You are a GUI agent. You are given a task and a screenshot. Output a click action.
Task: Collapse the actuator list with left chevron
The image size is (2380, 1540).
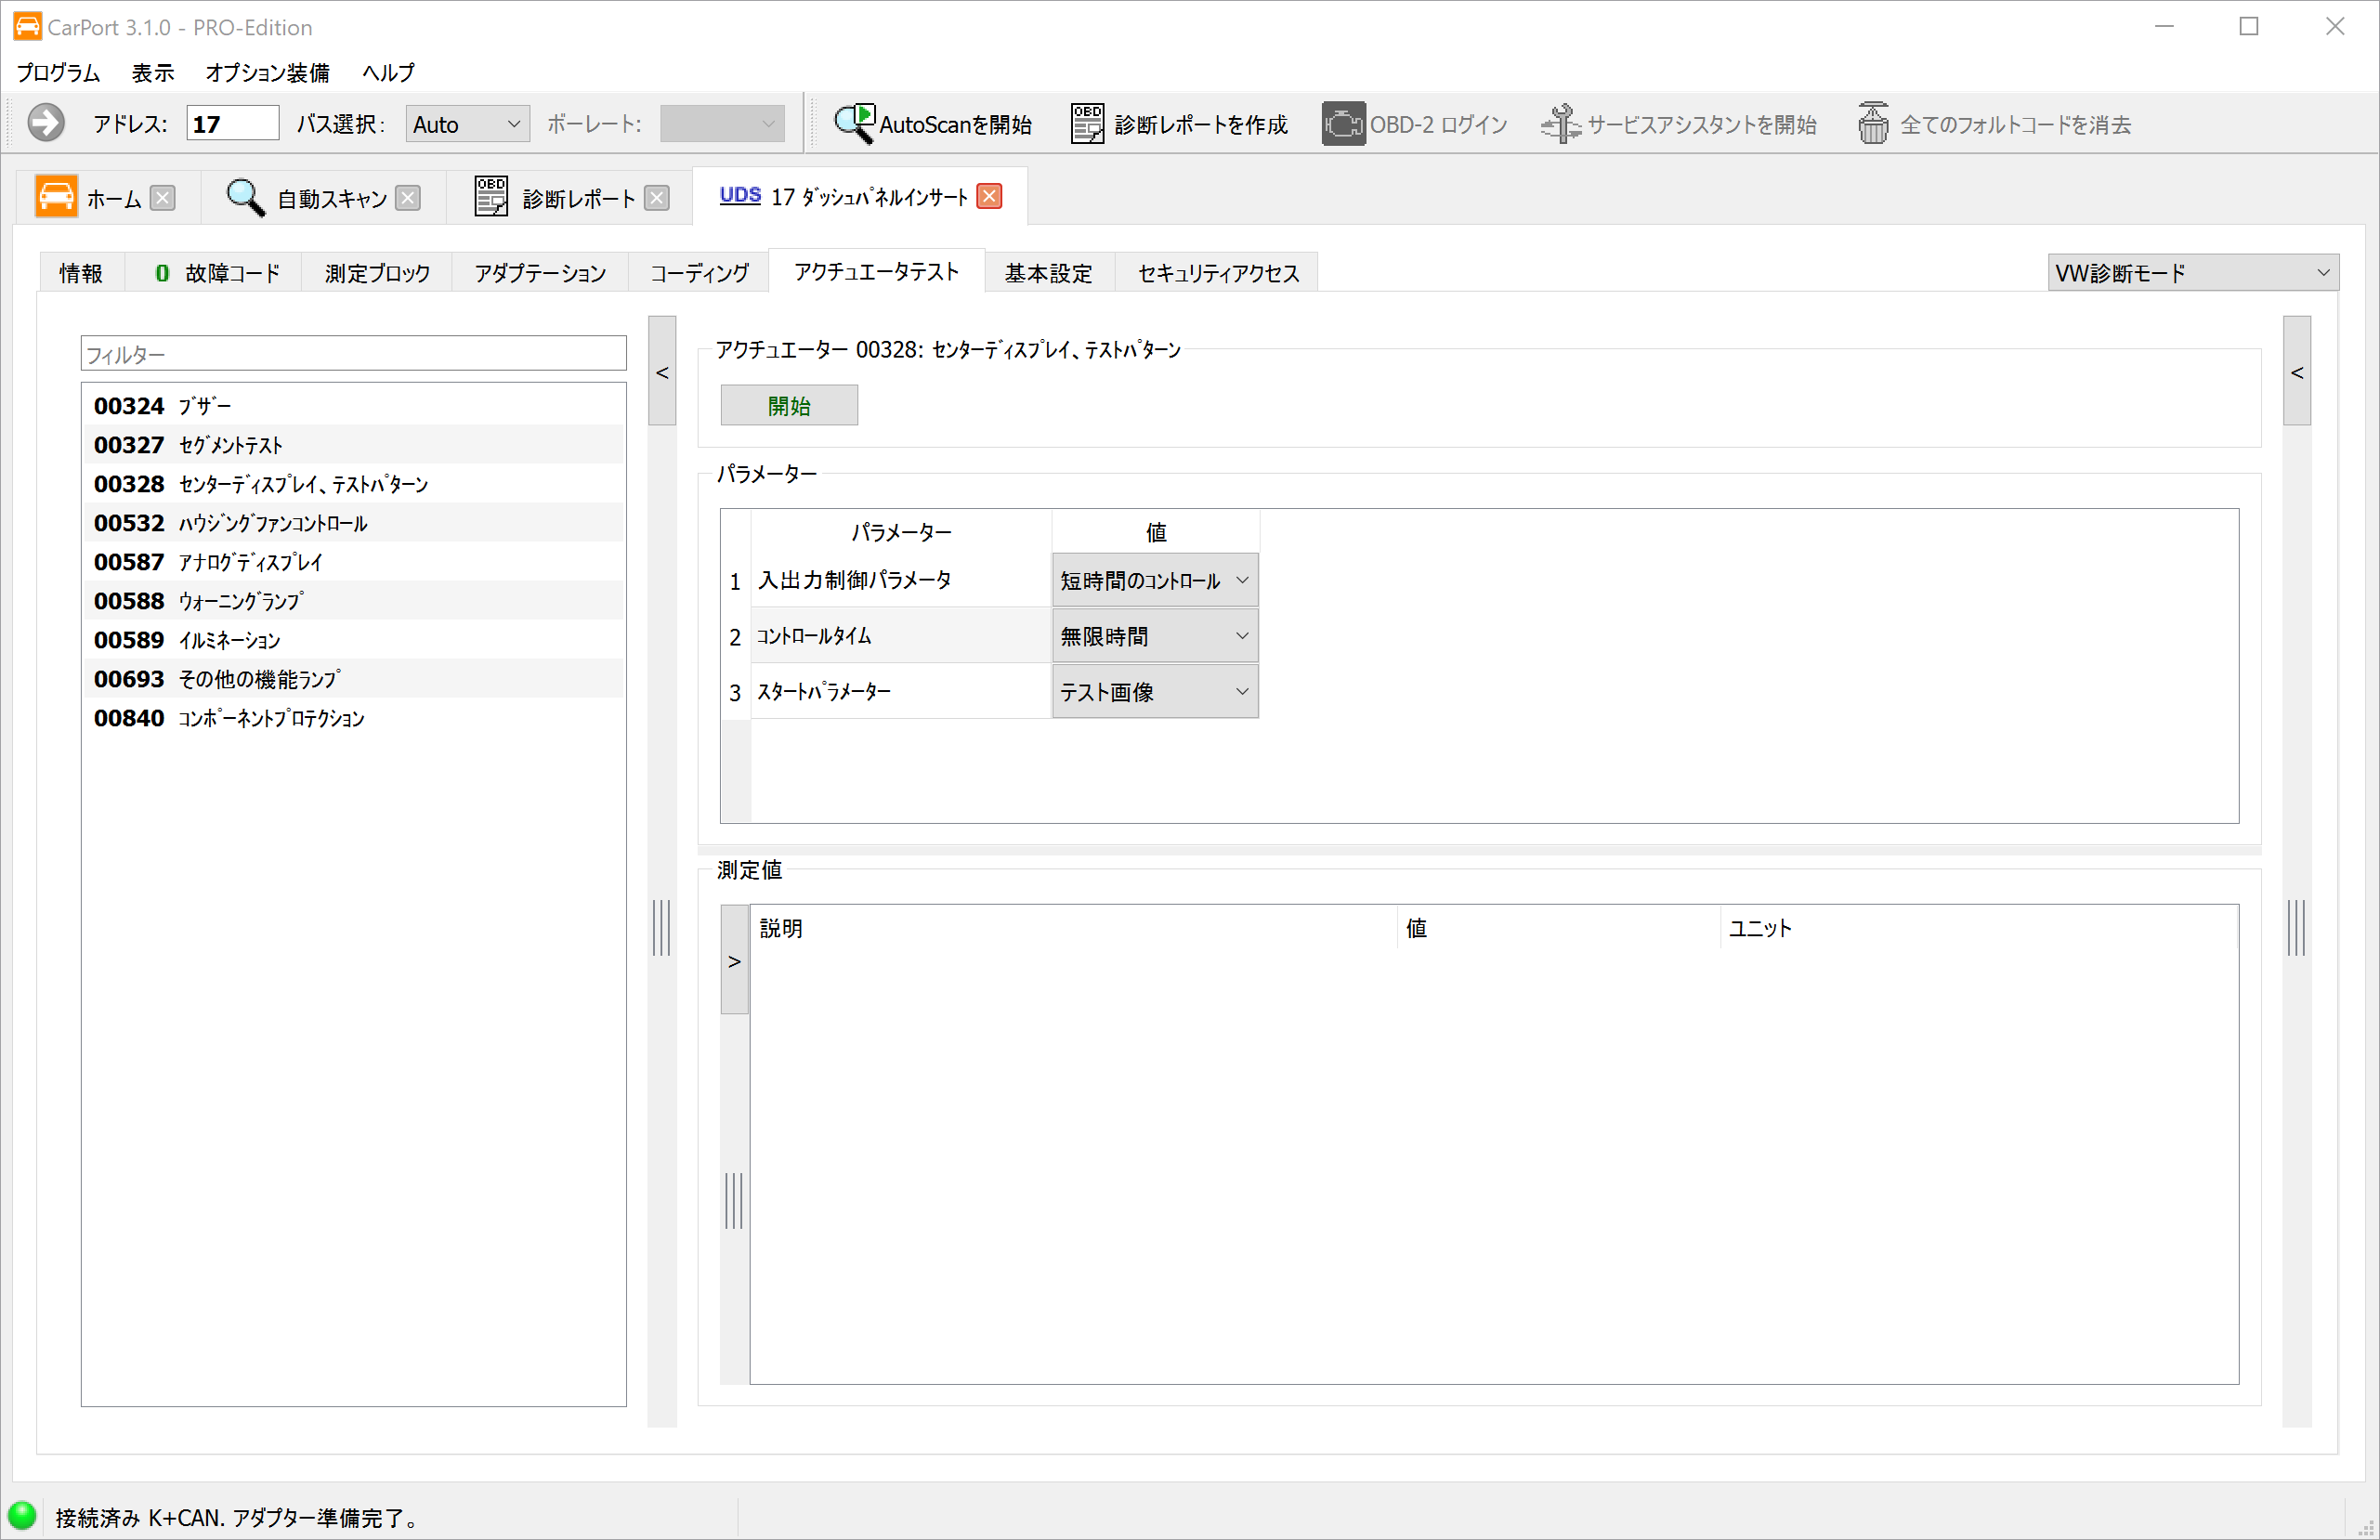pos(662,372)
